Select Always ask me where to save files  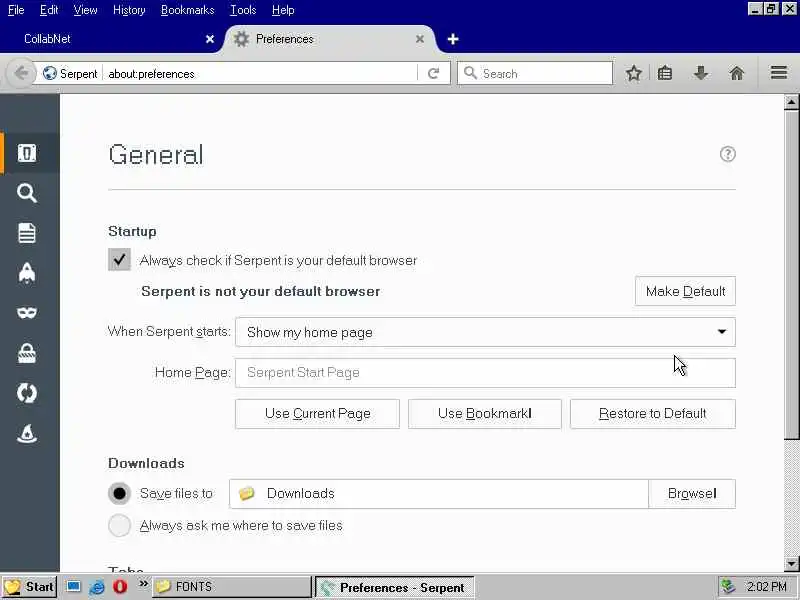tap(119, 525)
